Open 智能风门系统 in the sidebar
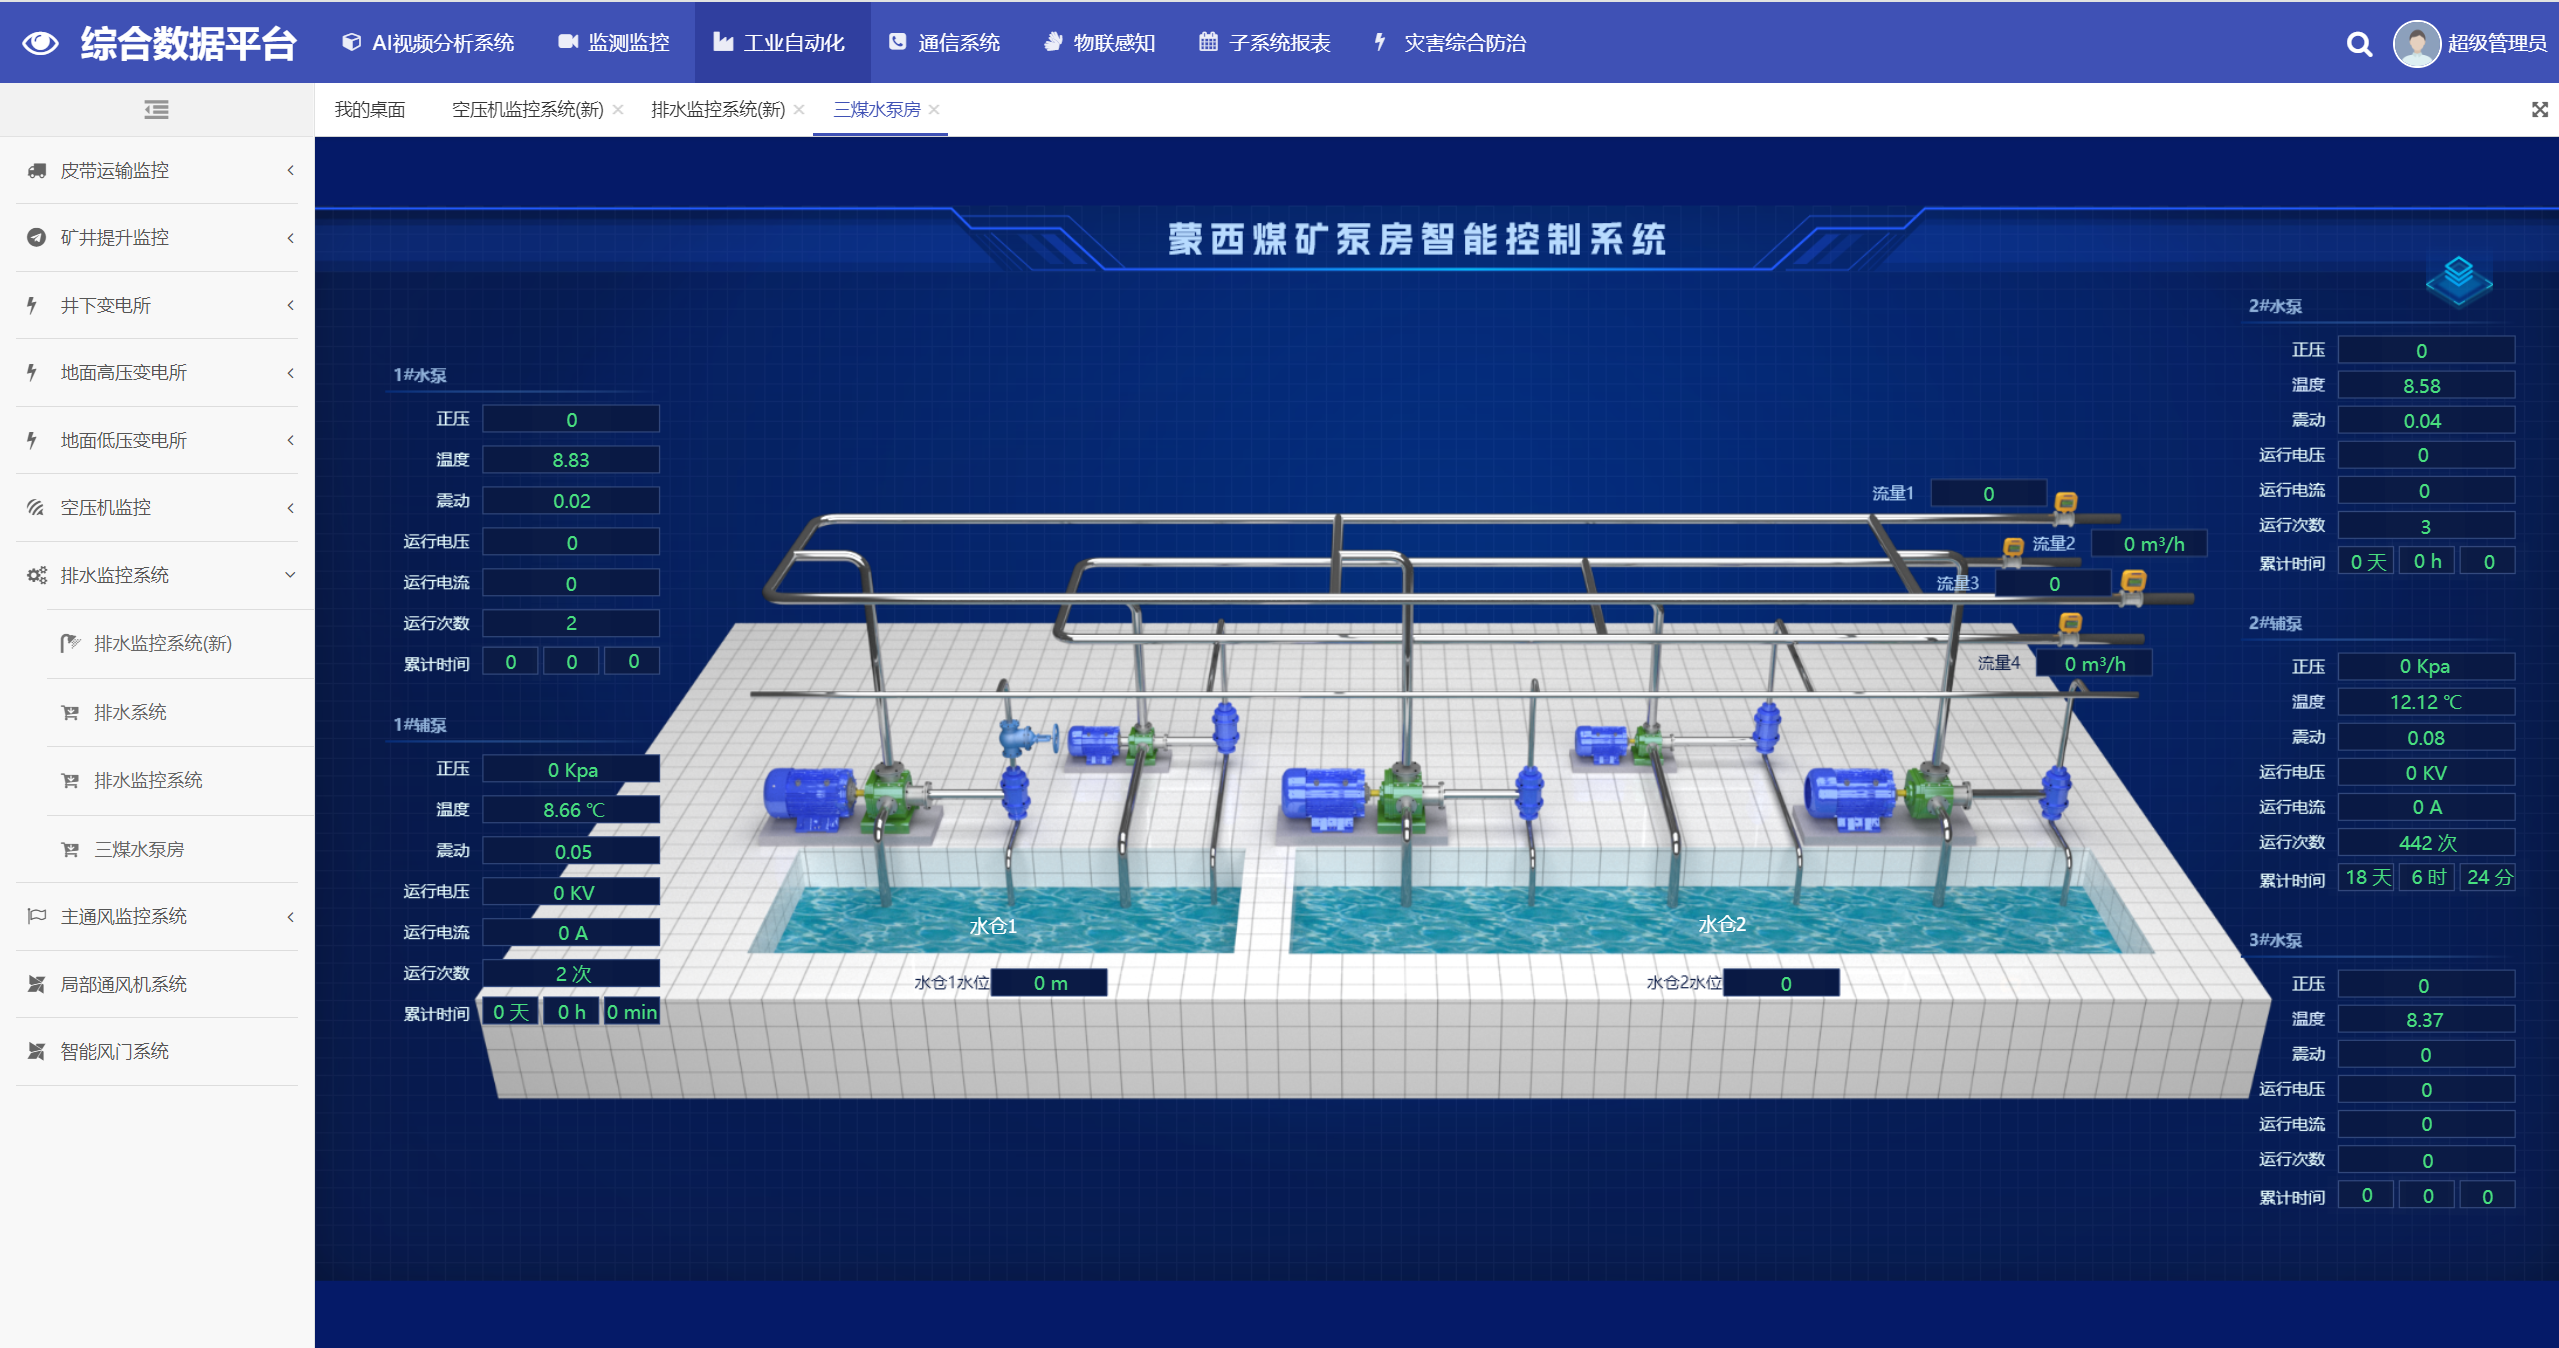Image resolution: width=2559 pixels, height=1348 pixels. 115,1051
